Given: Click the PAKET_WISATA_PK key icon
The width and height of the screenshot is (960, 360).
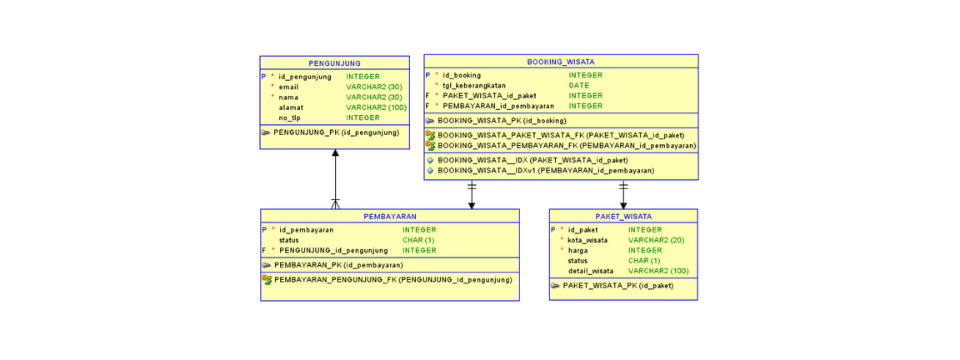Looking at the screenshot, I should tap(555, 285).
